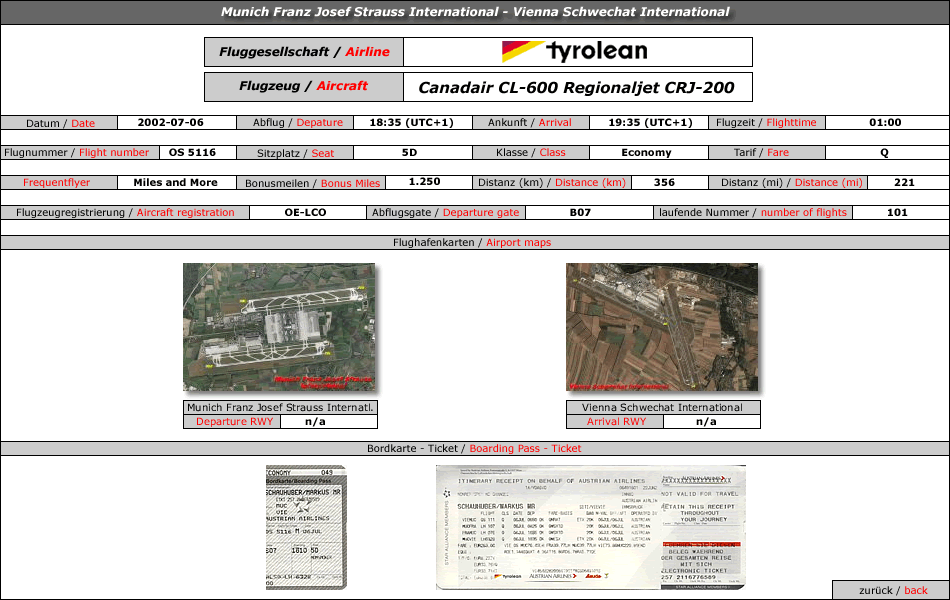
Task: Click the Miles and More frequent flyer value
Action: pyautogui.click(x=175, y=182)
